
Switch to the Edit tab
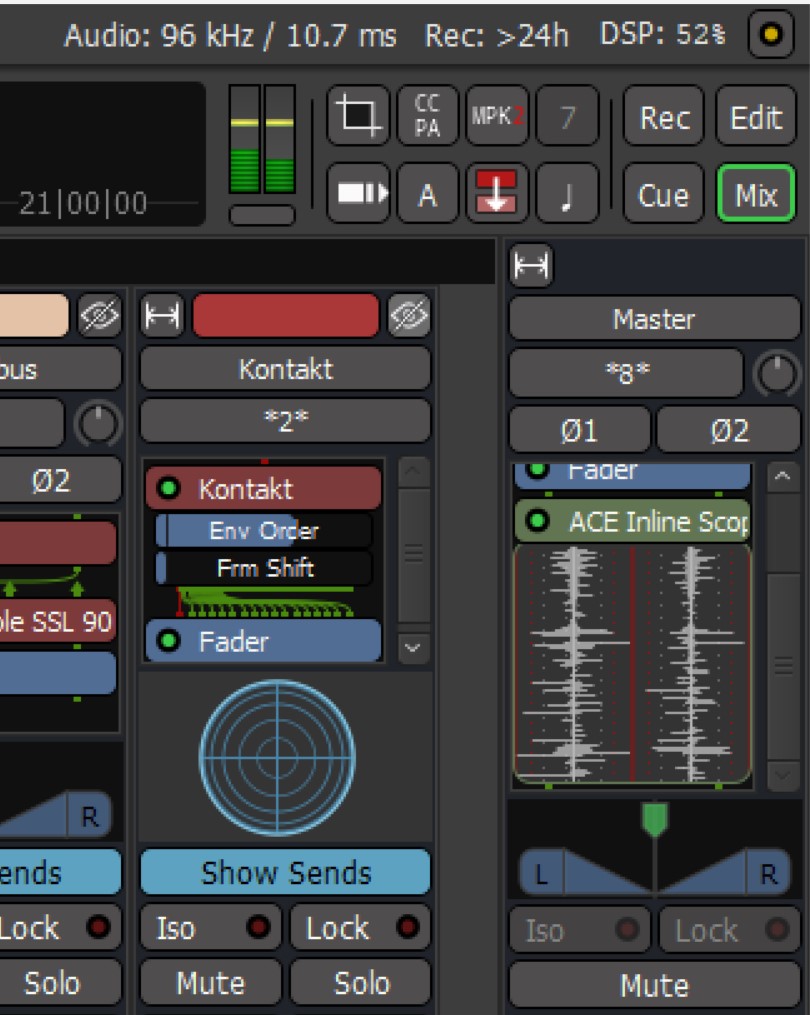(x=756, y=117)
